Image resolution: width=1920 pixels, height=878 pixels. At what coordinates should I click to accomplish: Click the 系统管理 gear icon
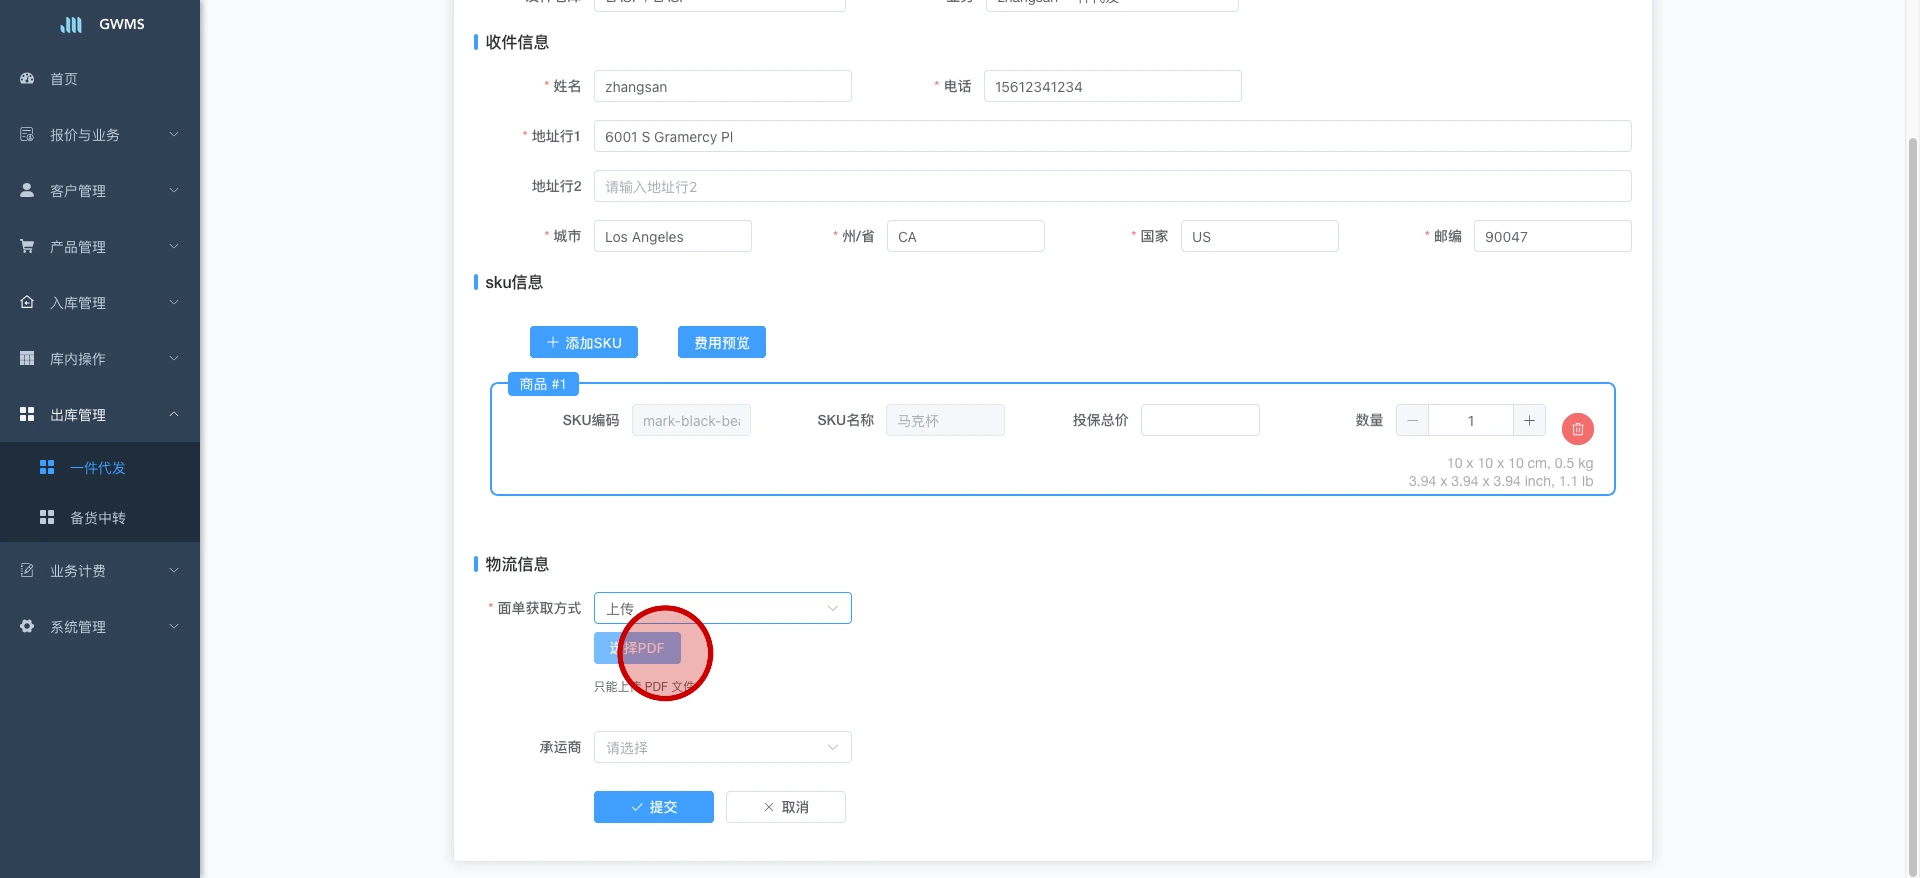click(x=27, y=626)
